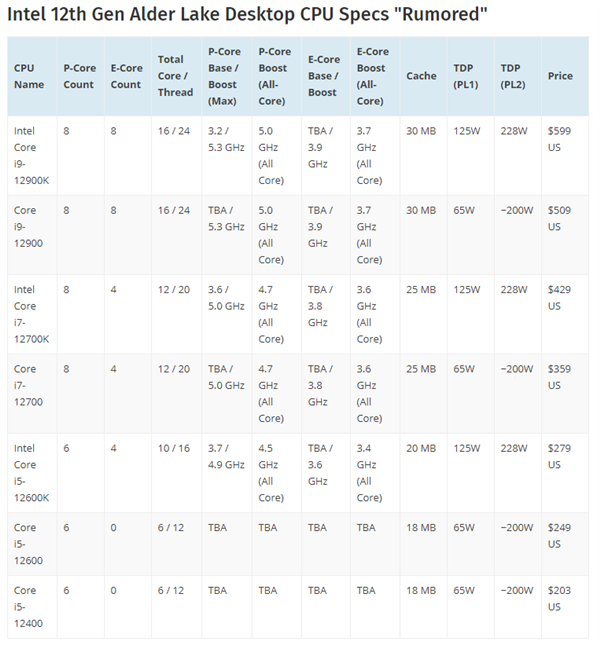Select the P-Core Count column header

tap(79, 76)
